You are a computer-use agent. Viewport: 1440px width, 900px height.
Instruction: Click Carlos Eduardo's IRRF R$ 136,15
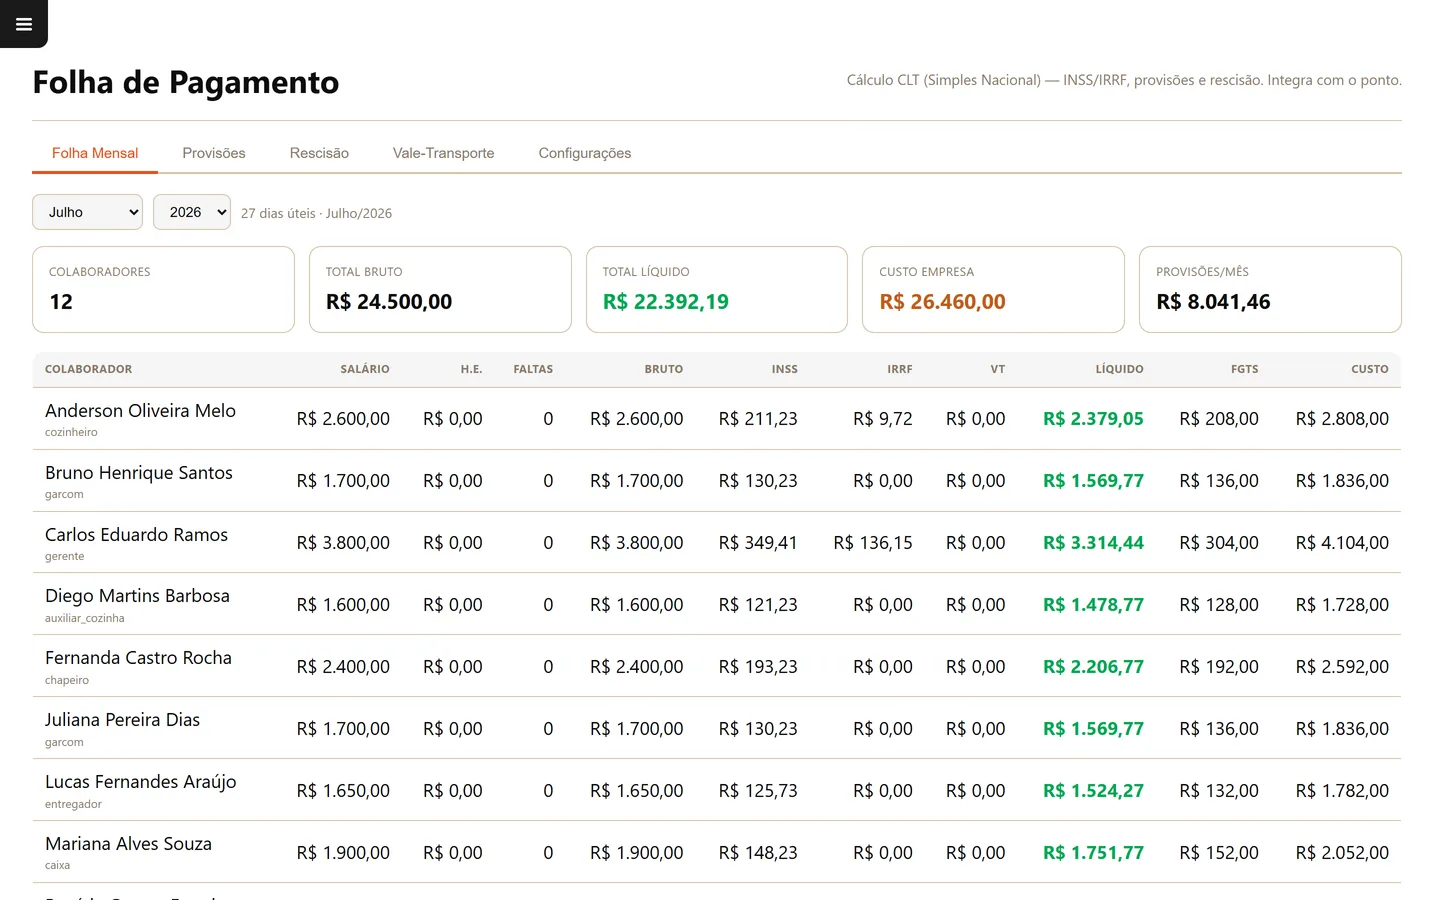point(873,543)
